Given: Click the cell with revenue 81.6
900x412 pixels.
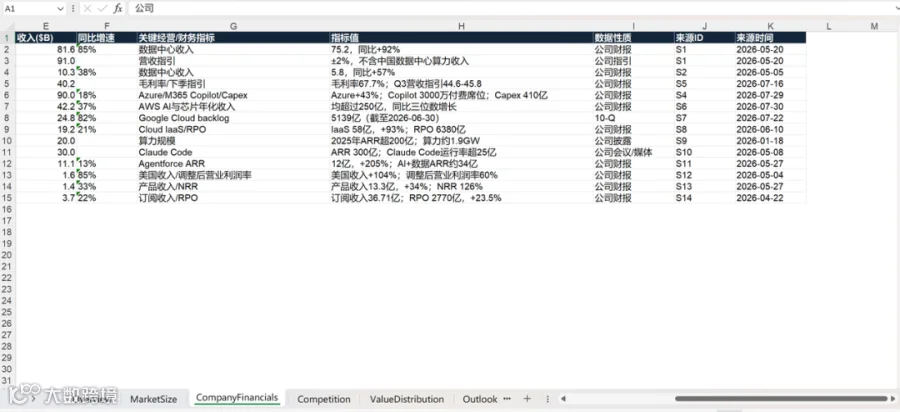Looking at the screenshot, I should (x=46, y=49).
